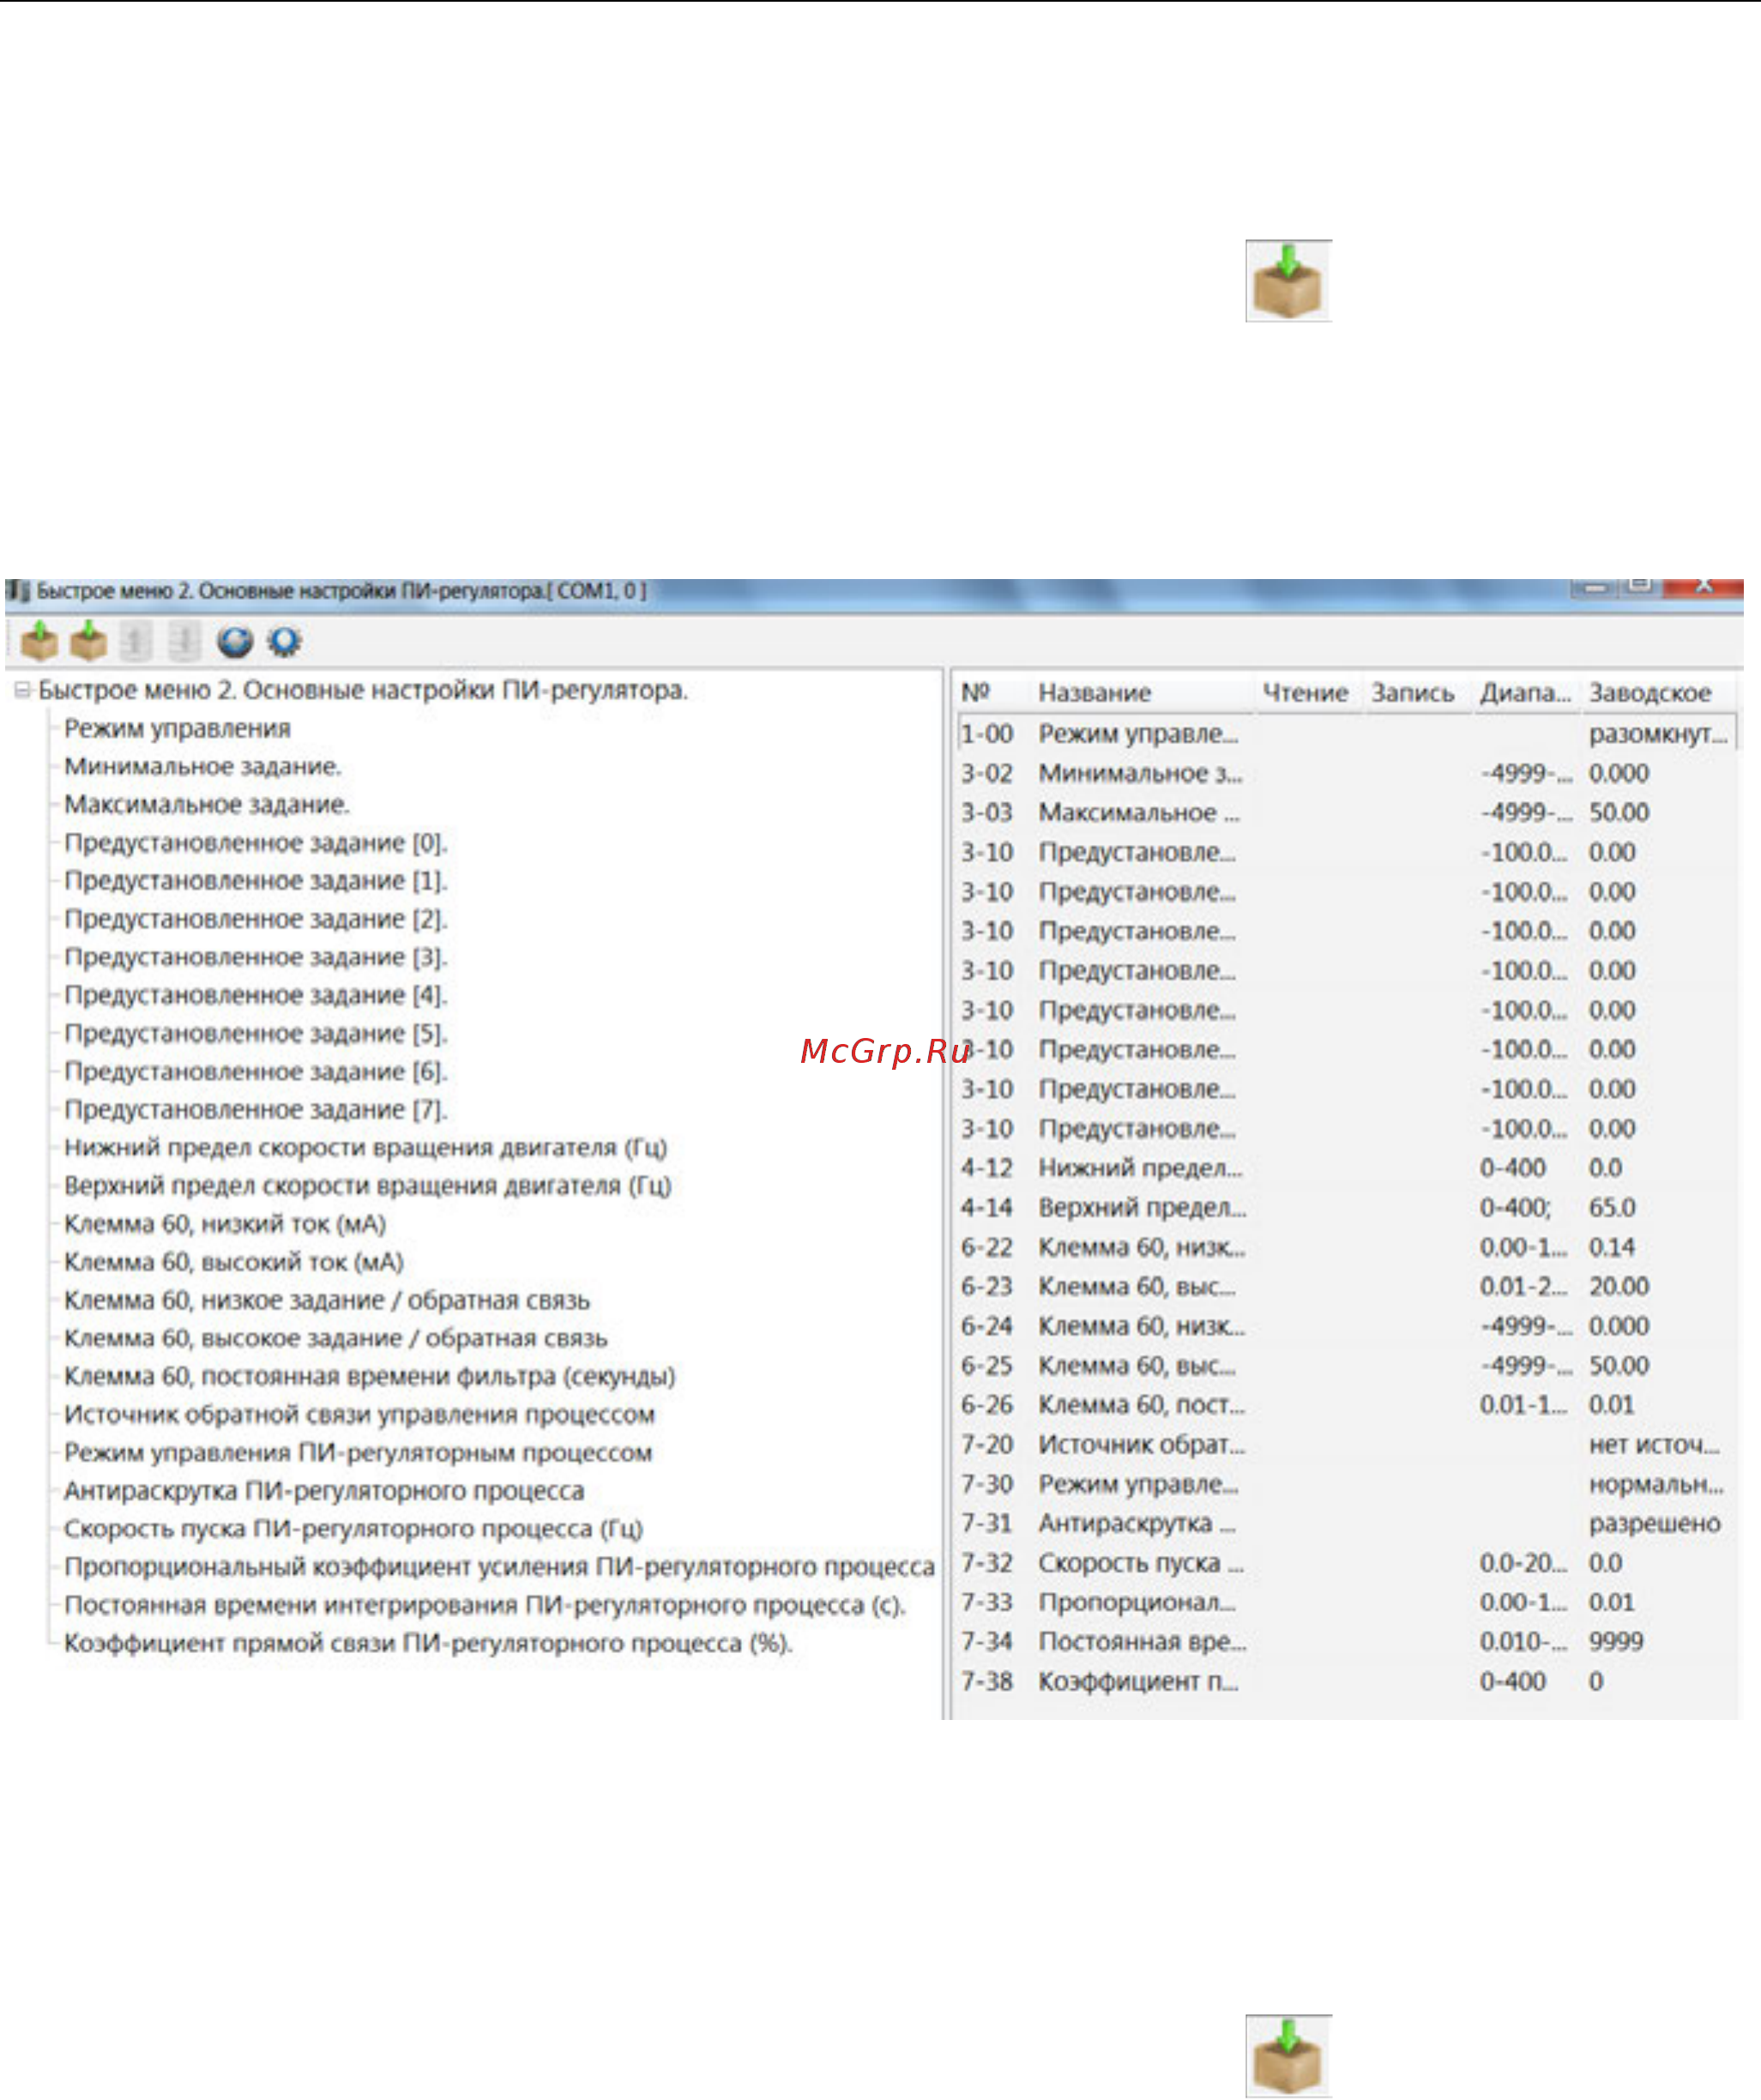Screen dimensions: 1761x2100
Task: Click factory value 65.0 in row 4-14
Action: coord(1612,1207)
